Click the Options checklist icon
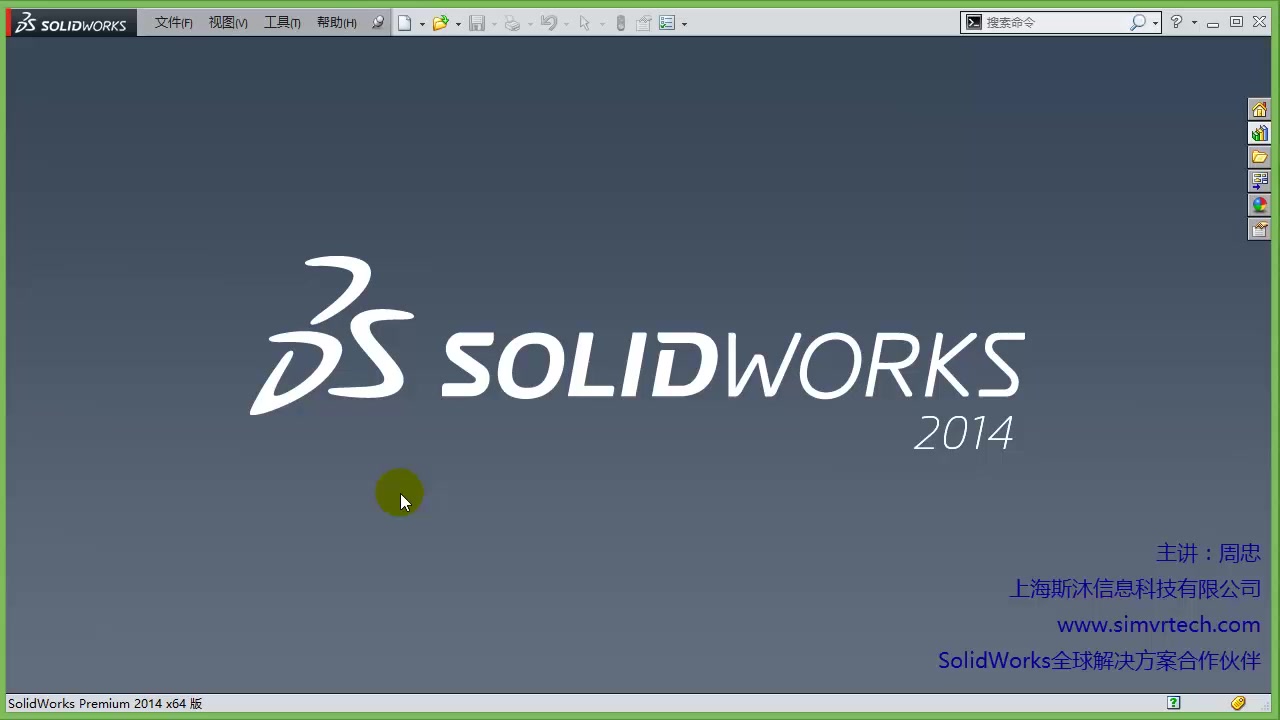 coord(667,23)
